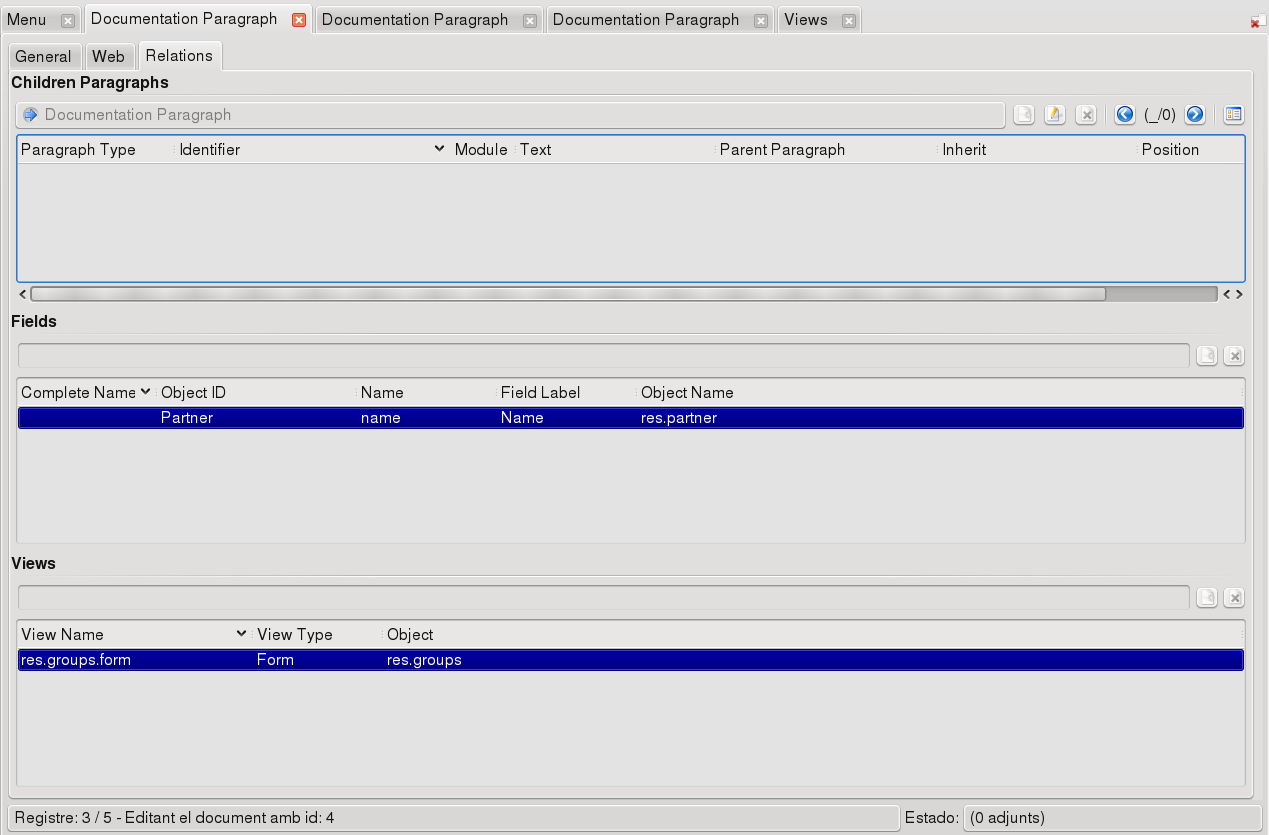1269x835 pixels.
Task: Remove selected record from Fields section
Action: 1234,356
